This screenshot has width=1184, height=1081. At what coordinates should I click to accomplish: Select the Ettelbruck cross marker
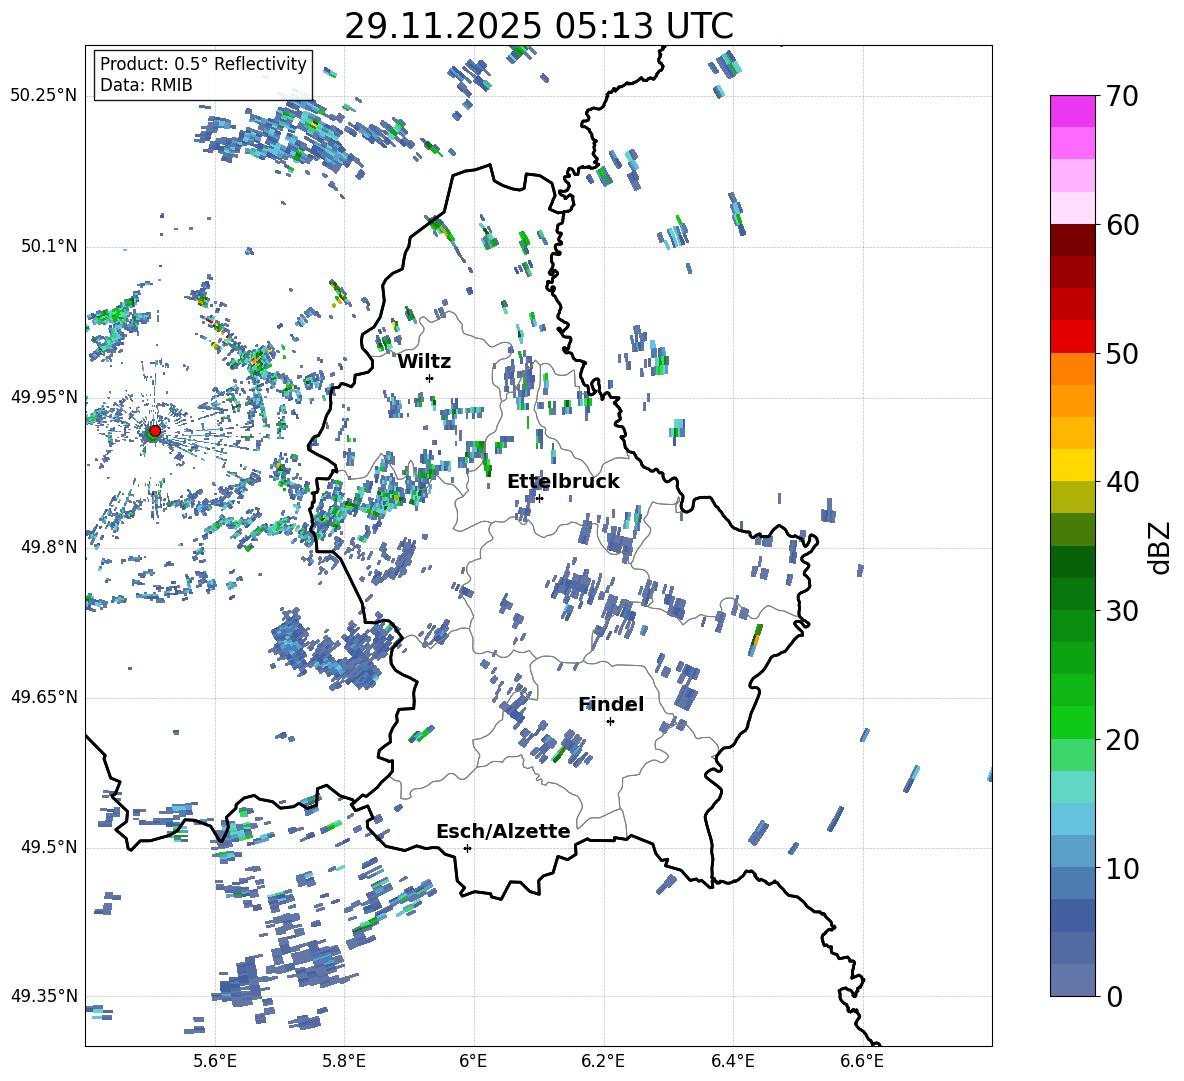(539, 498)
